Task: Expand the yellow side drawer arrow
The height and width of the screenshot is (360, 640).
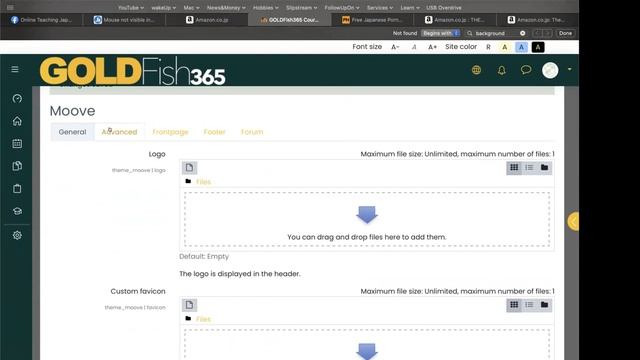Action: (x=573, y=222)
